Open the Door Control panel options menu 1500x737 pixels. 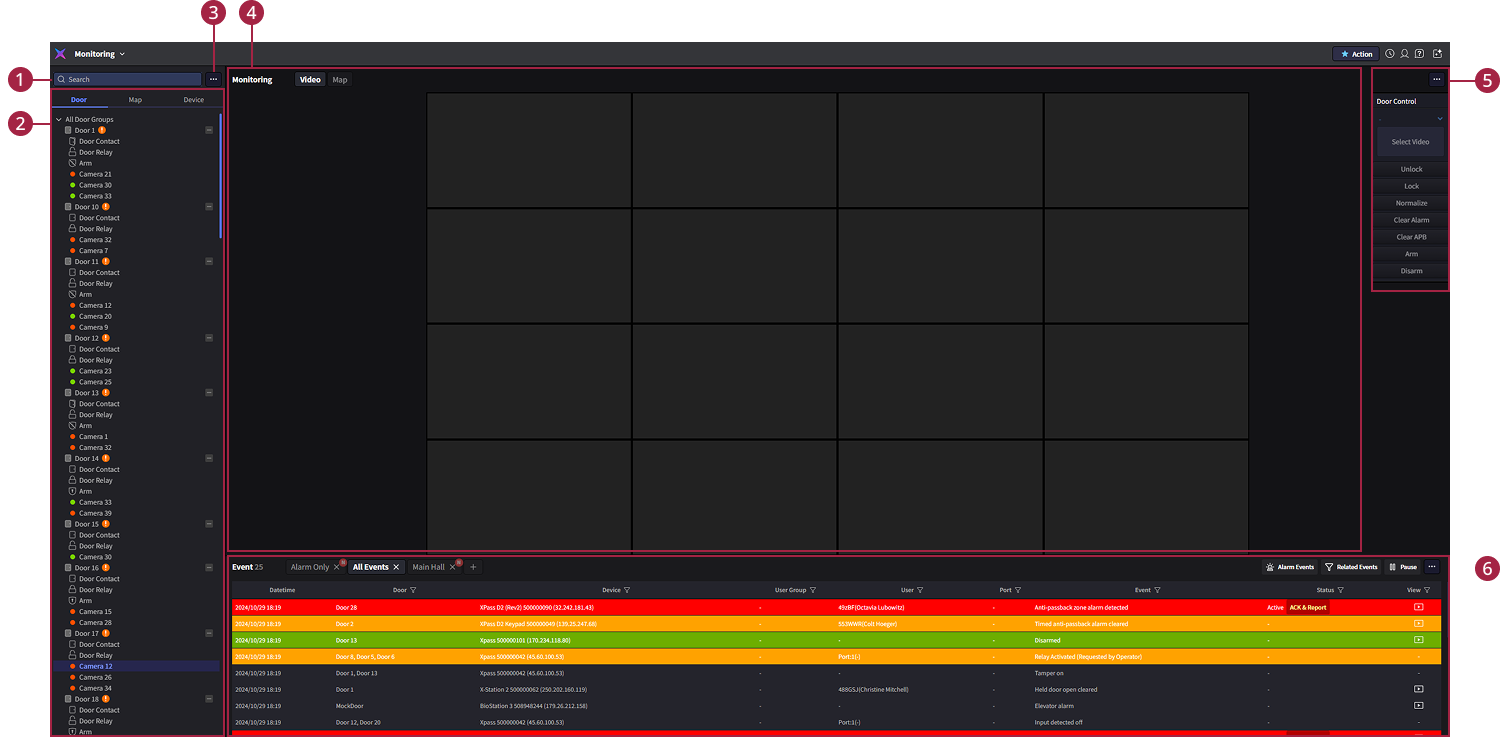coord(1436,79)
